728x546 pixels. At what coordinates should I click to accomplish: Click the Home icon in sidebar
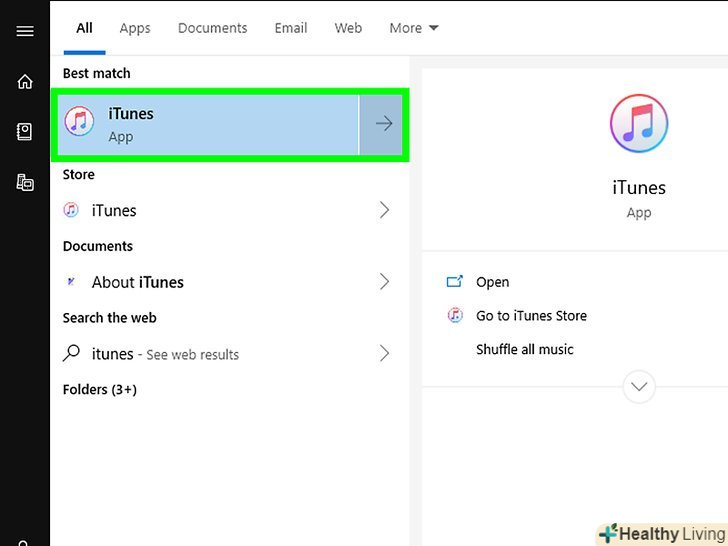pos(25,82)
